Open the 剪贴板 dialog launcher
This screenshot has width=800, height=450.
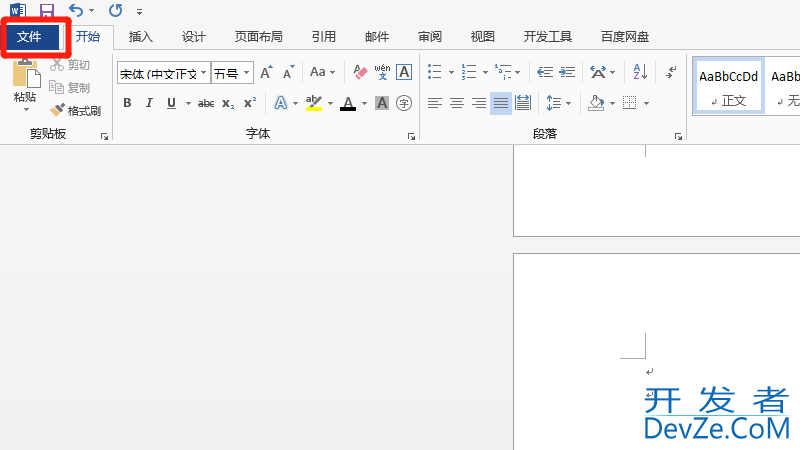pos(104,136)
